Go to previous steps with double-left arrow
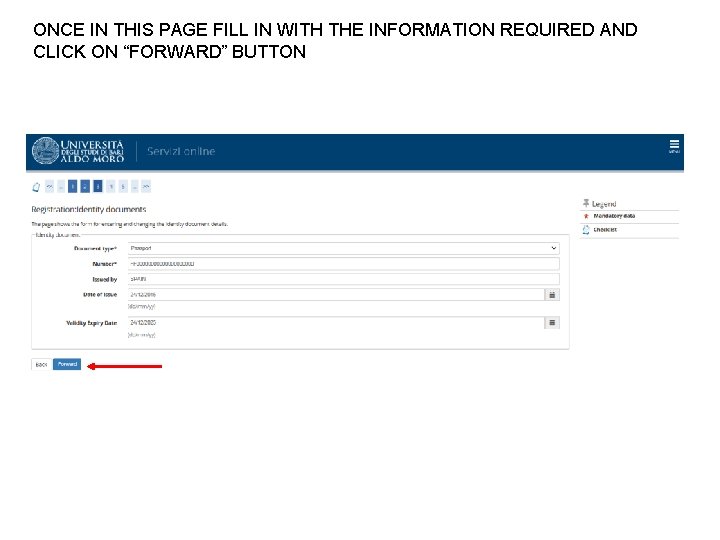Image resolution: width=720 pixels, height=540 pixels. coord(50,186)
